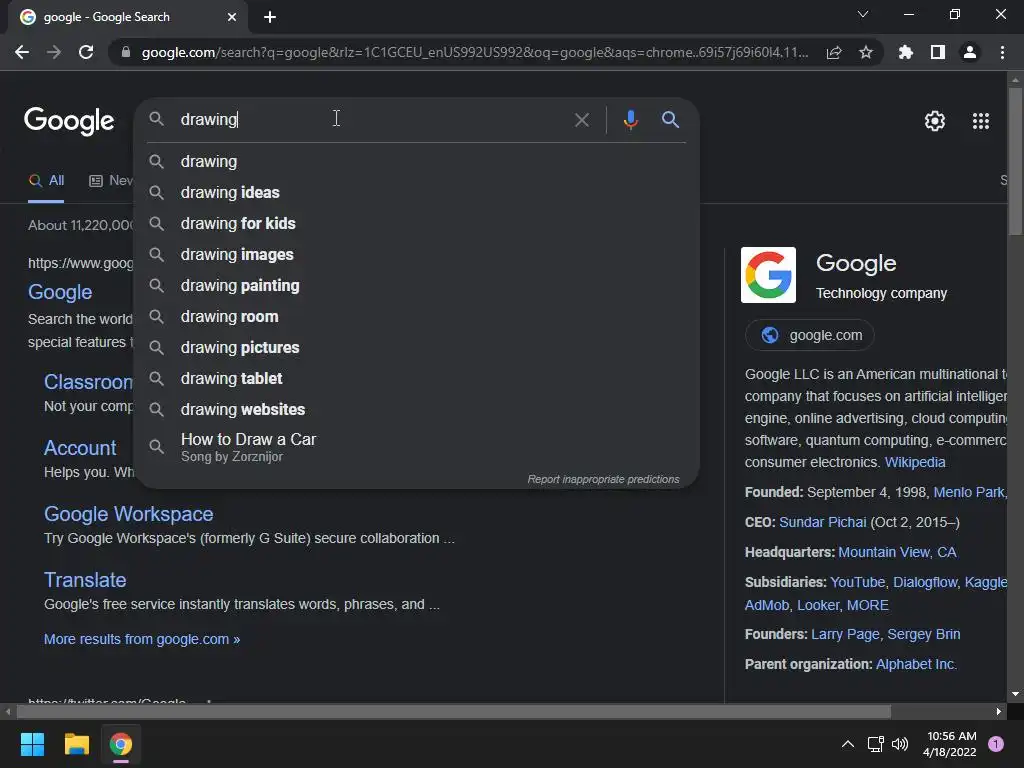Screen dimensions: 1024x768
Task: Click the google.com website button
Action: pos(810,335)
